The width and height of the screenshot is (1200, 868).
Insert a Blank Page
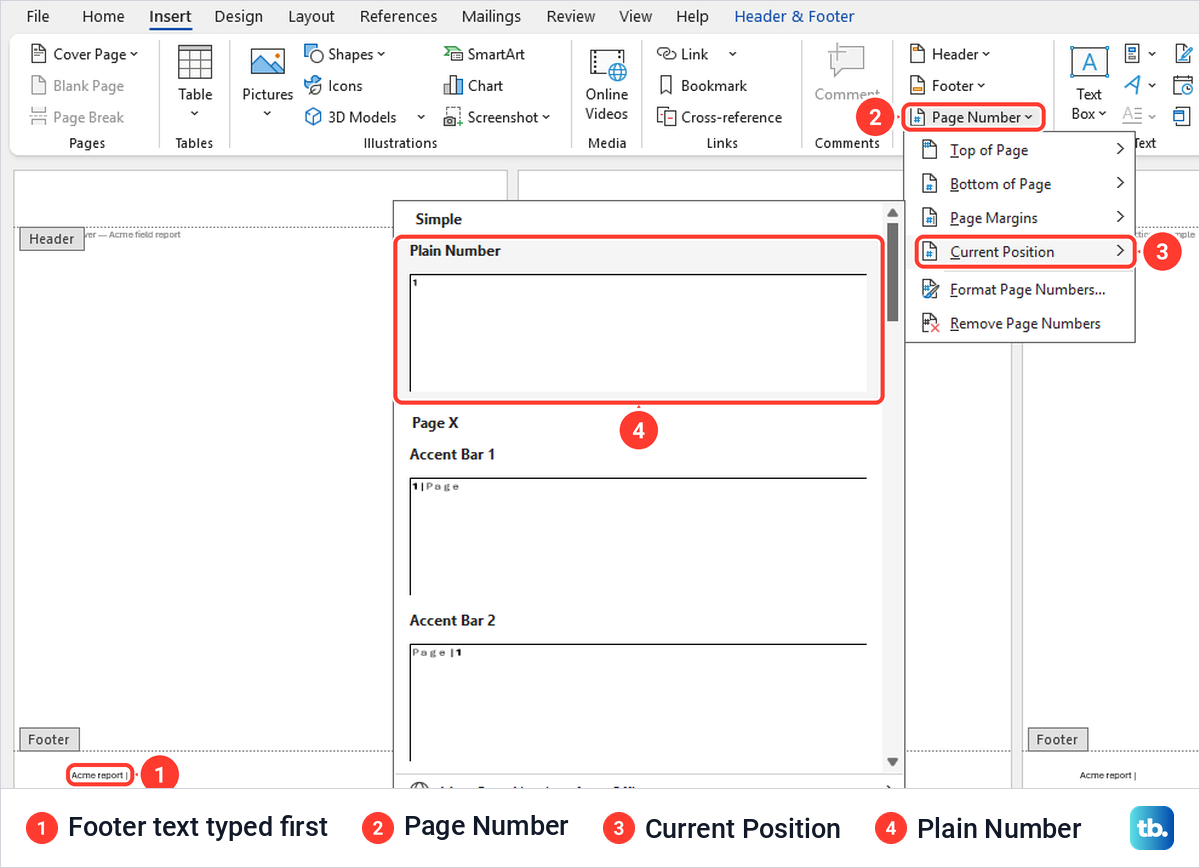[78, 86]
